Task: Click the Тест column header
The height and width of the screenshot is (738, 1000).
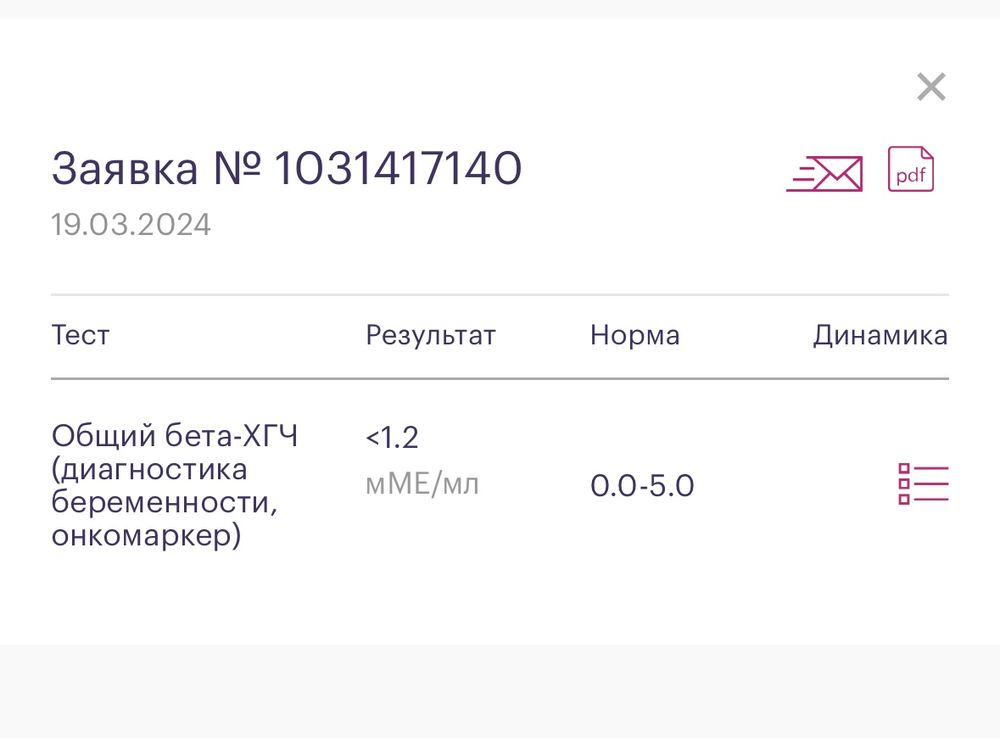Action: [81, 335]
